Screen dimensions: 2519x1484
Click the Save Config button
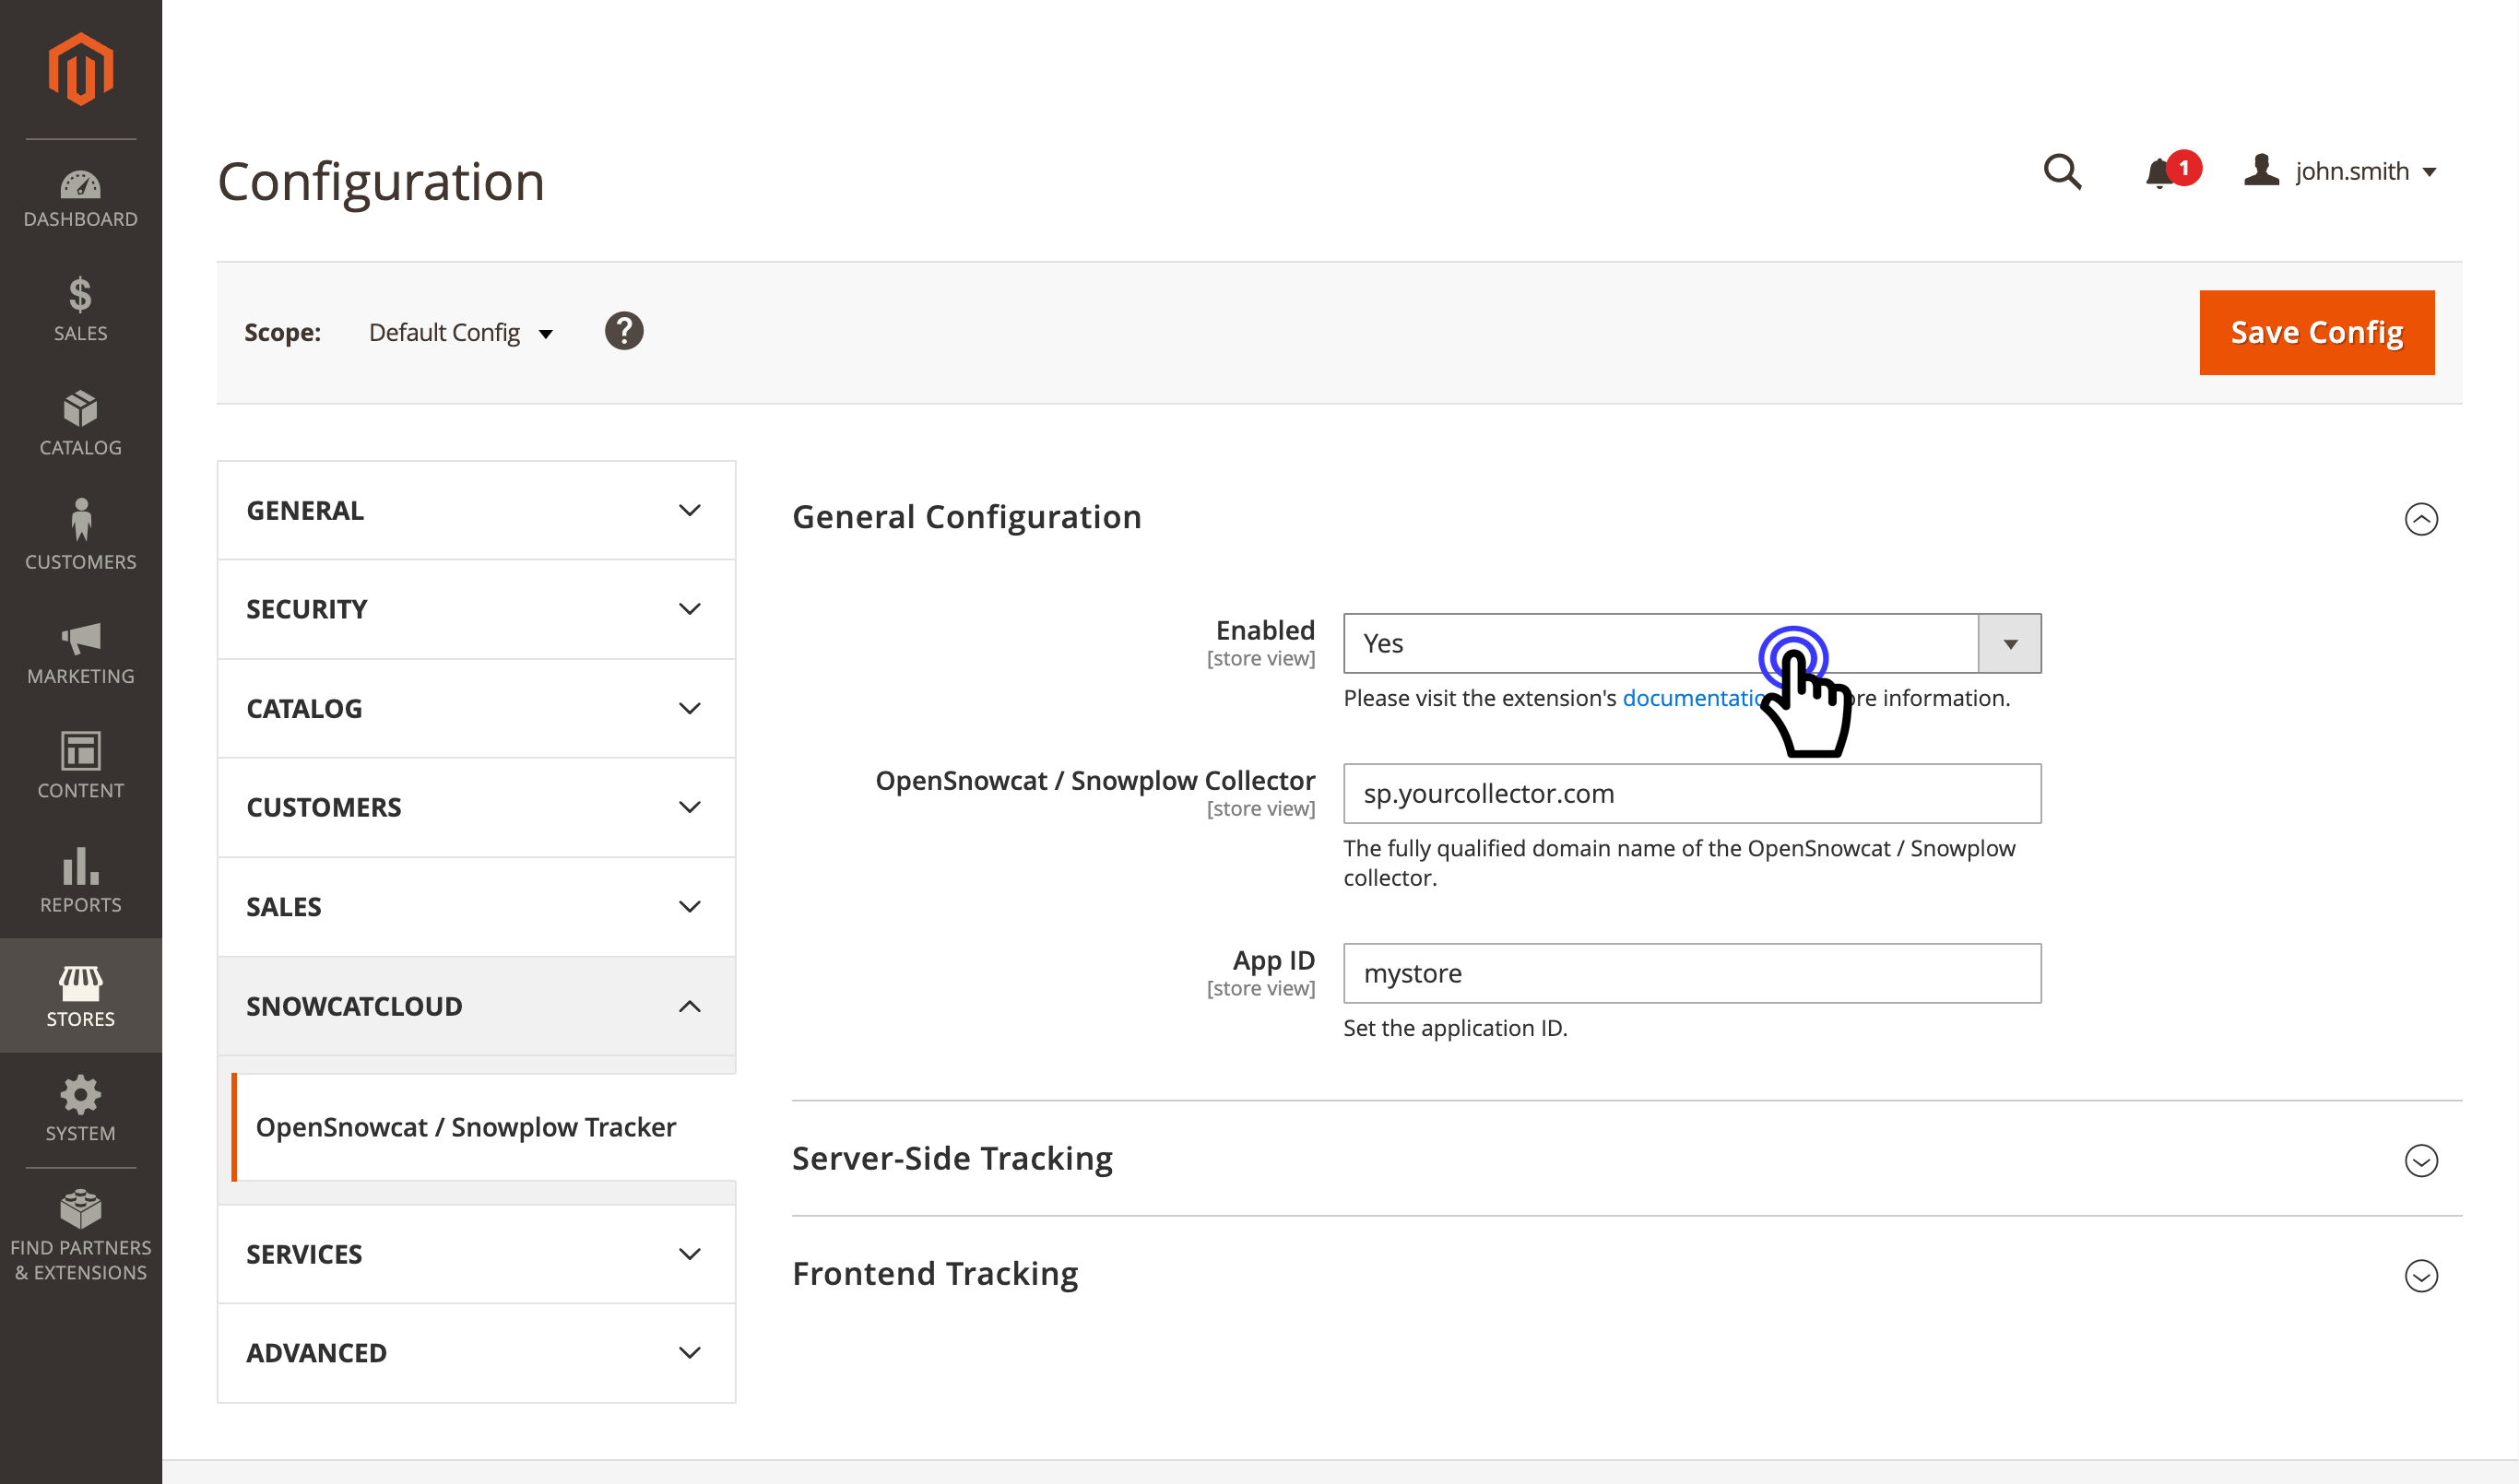point(2316,333)
